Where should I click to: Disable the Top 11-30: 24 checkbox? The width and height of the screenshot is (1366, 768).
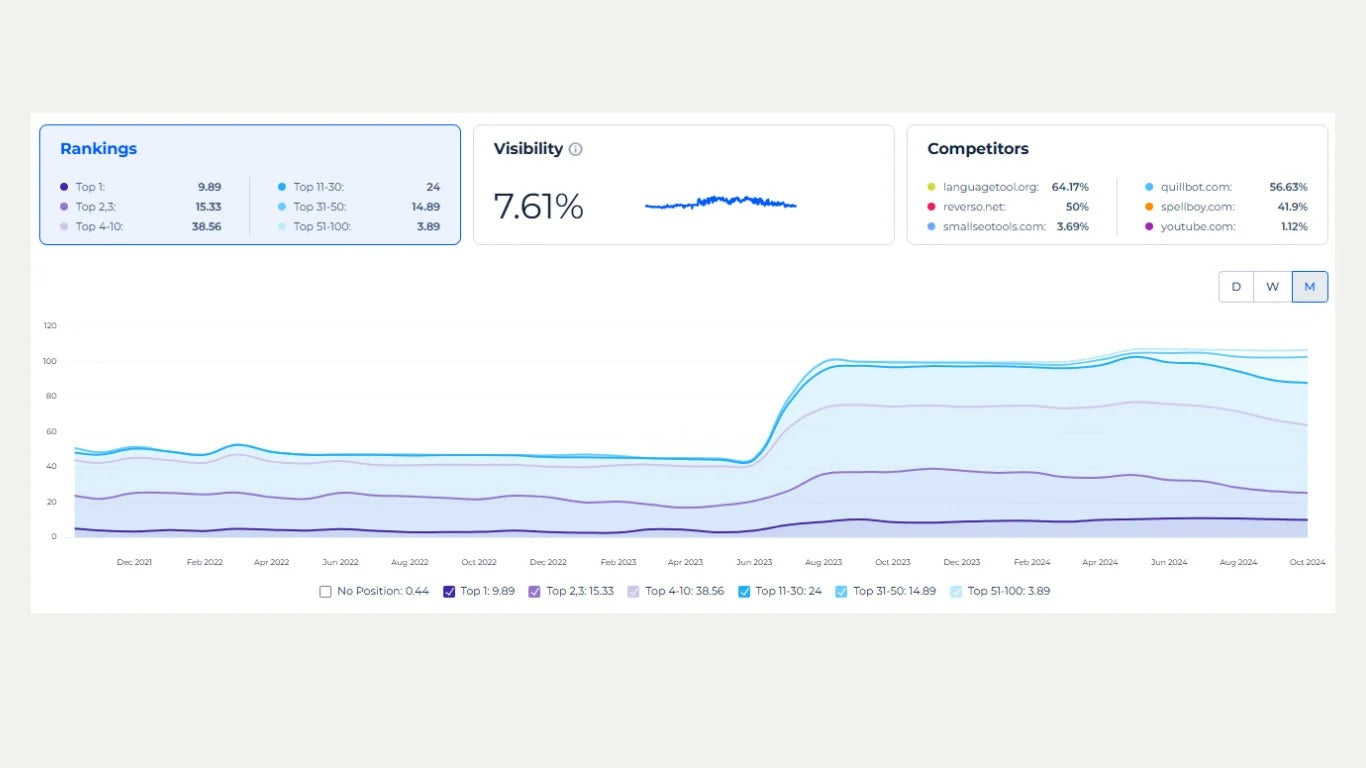coord(744,591)
